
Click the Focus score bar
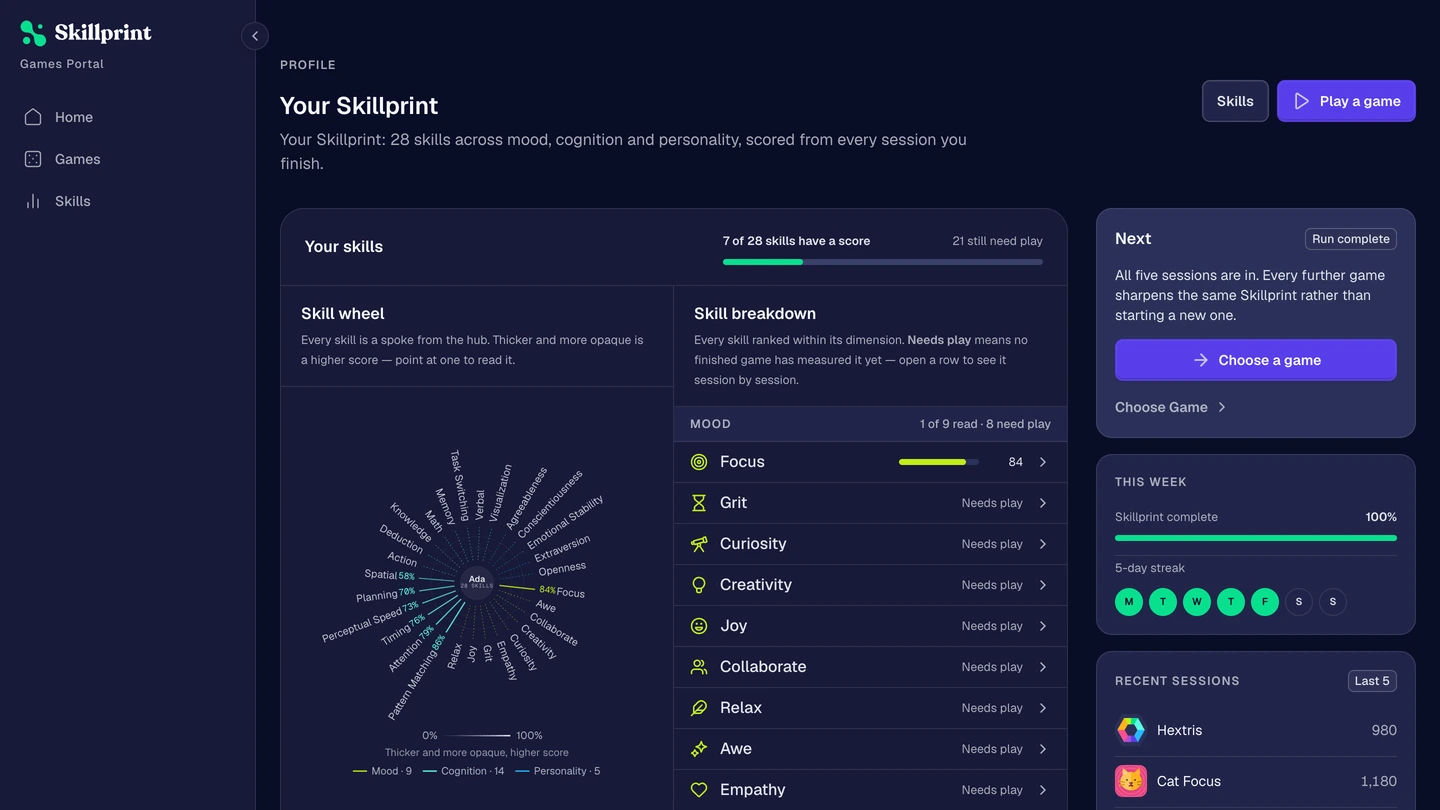[x=939, y=462]
